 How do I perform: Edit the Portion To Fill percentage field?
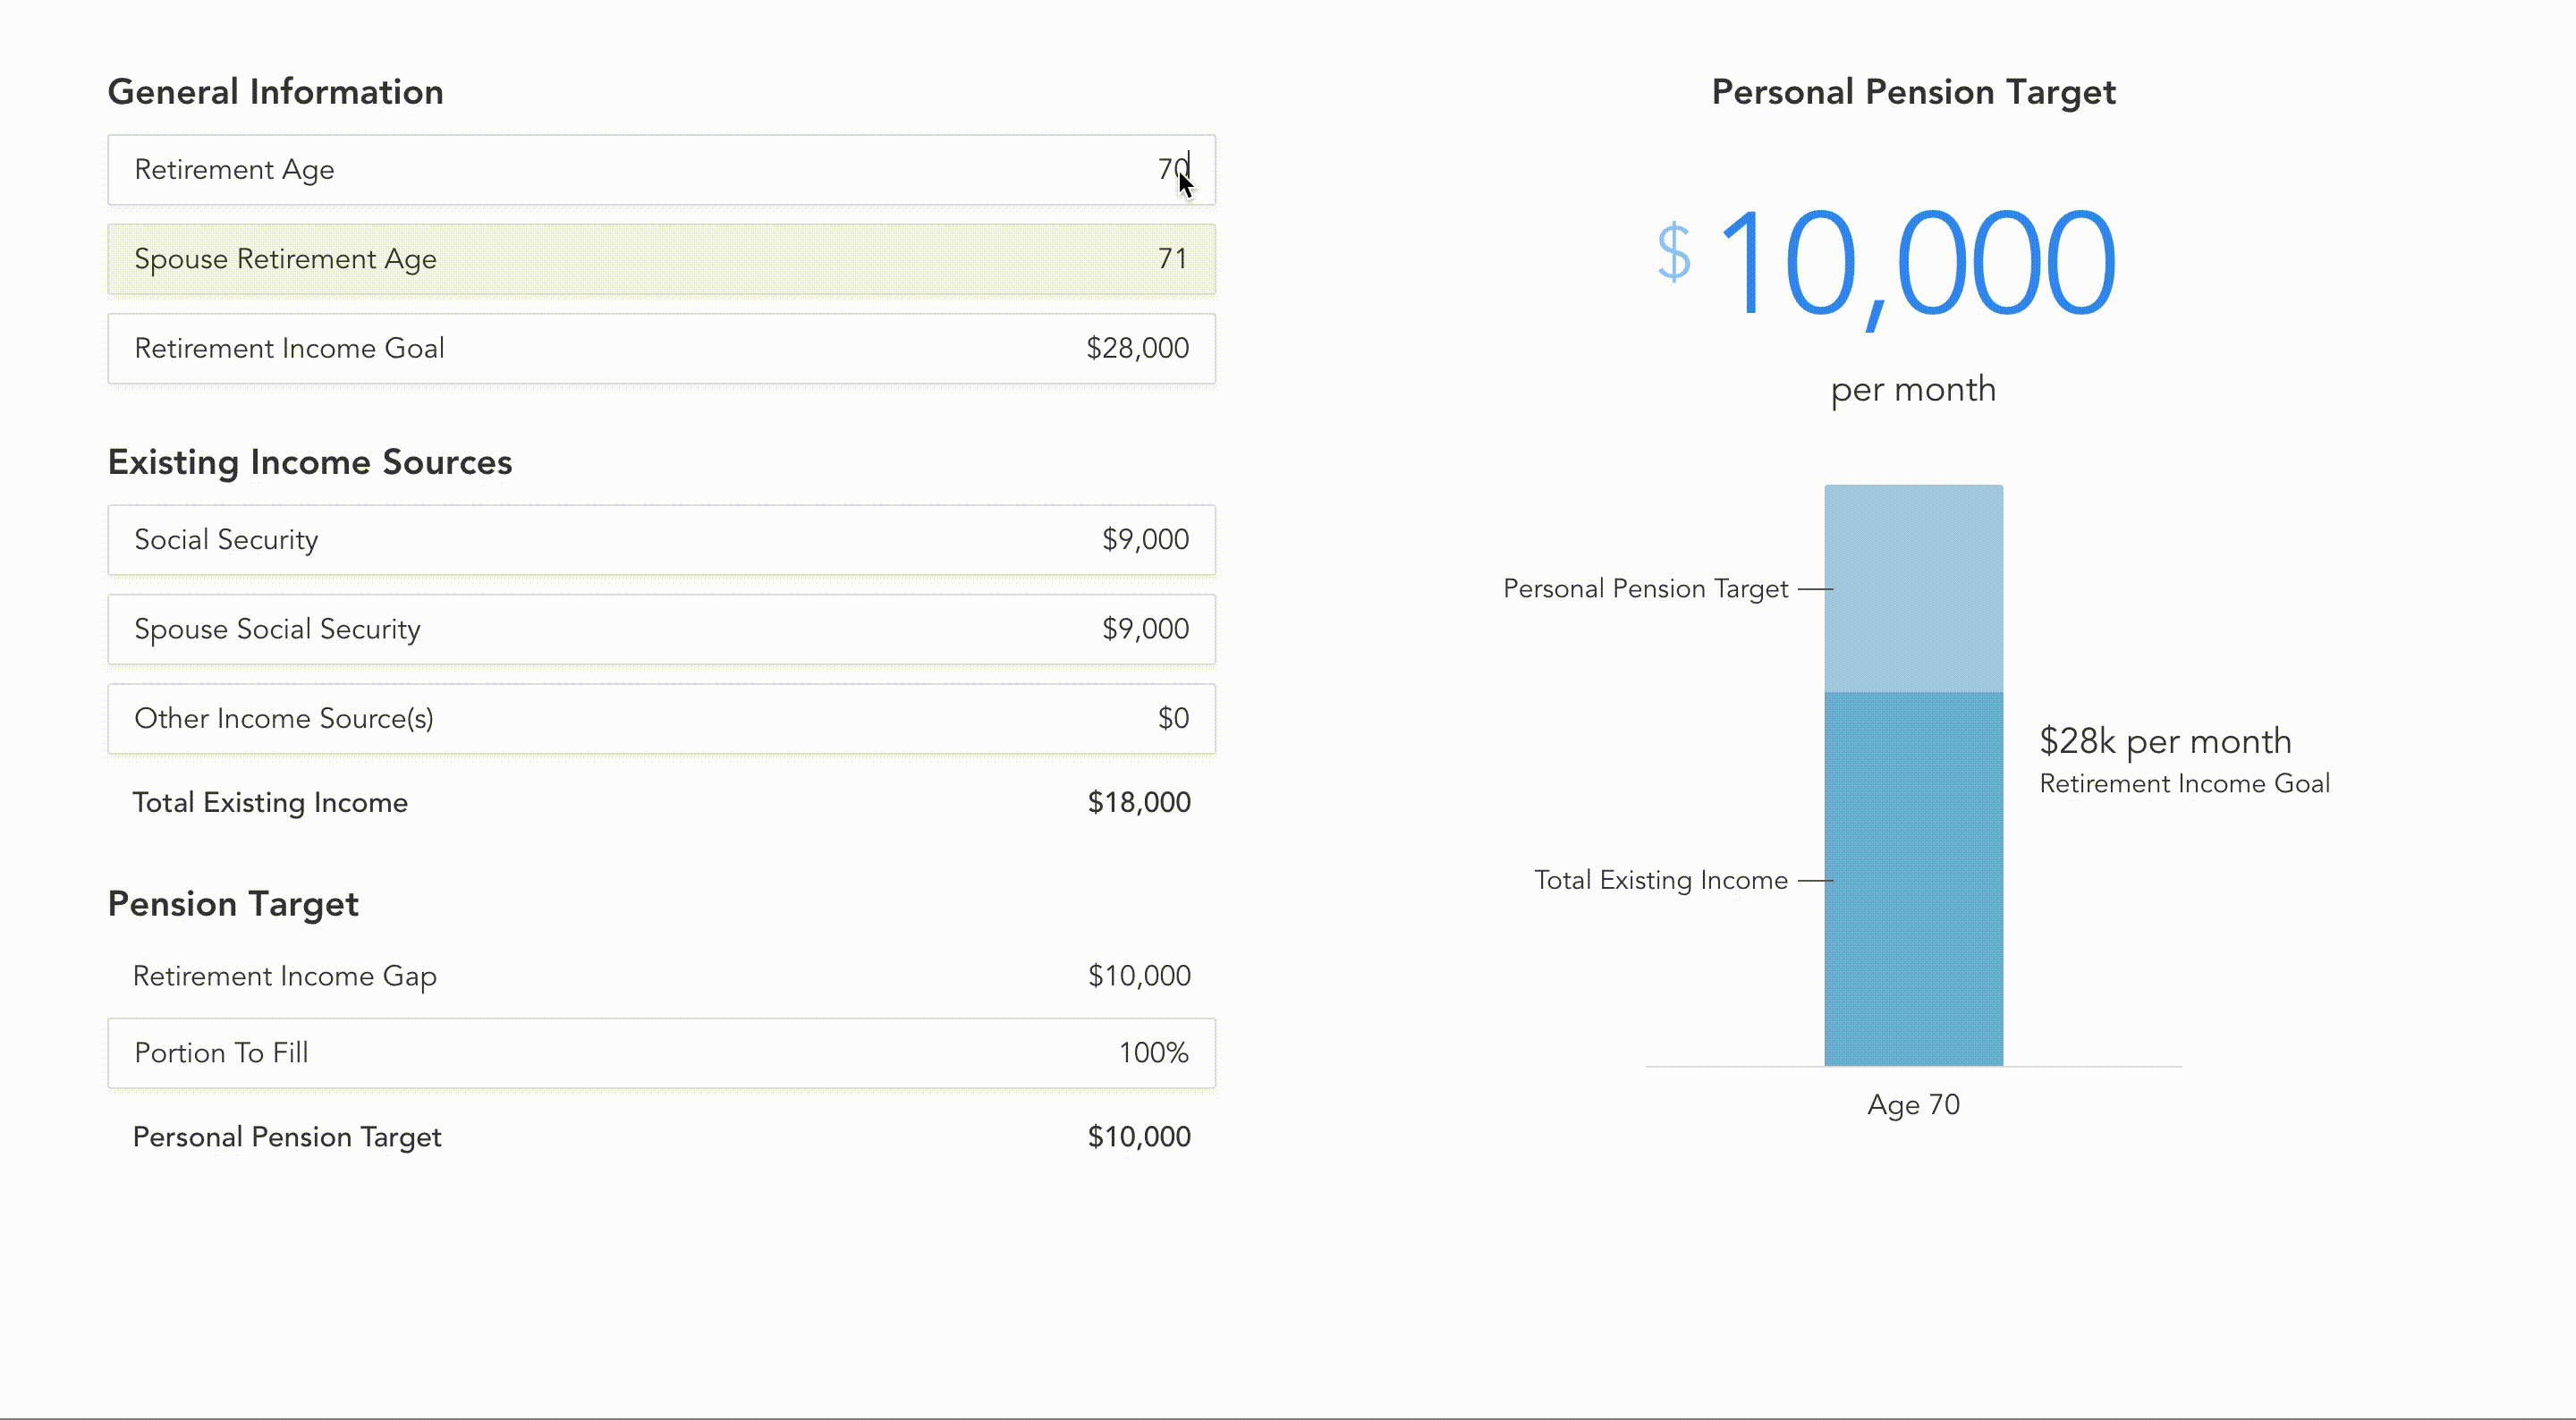click(x=661, y=1053)
